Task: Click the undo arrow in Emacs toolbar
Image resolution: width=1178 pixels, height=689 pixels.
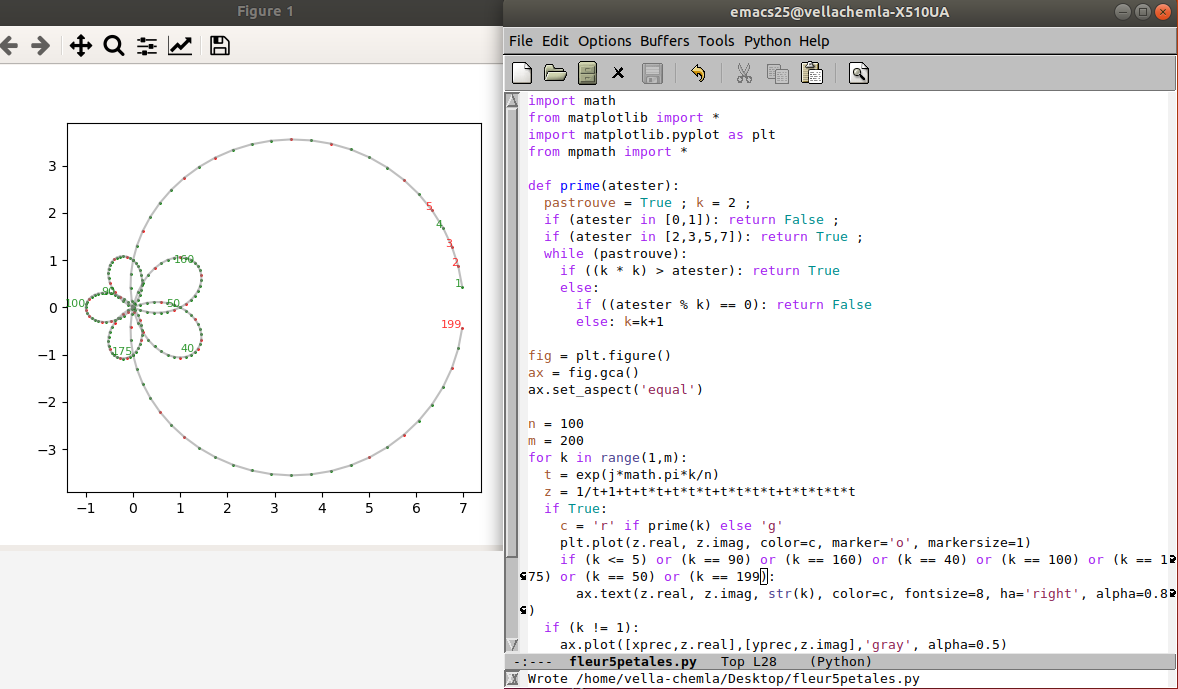Action: click(x=698, y=72)
